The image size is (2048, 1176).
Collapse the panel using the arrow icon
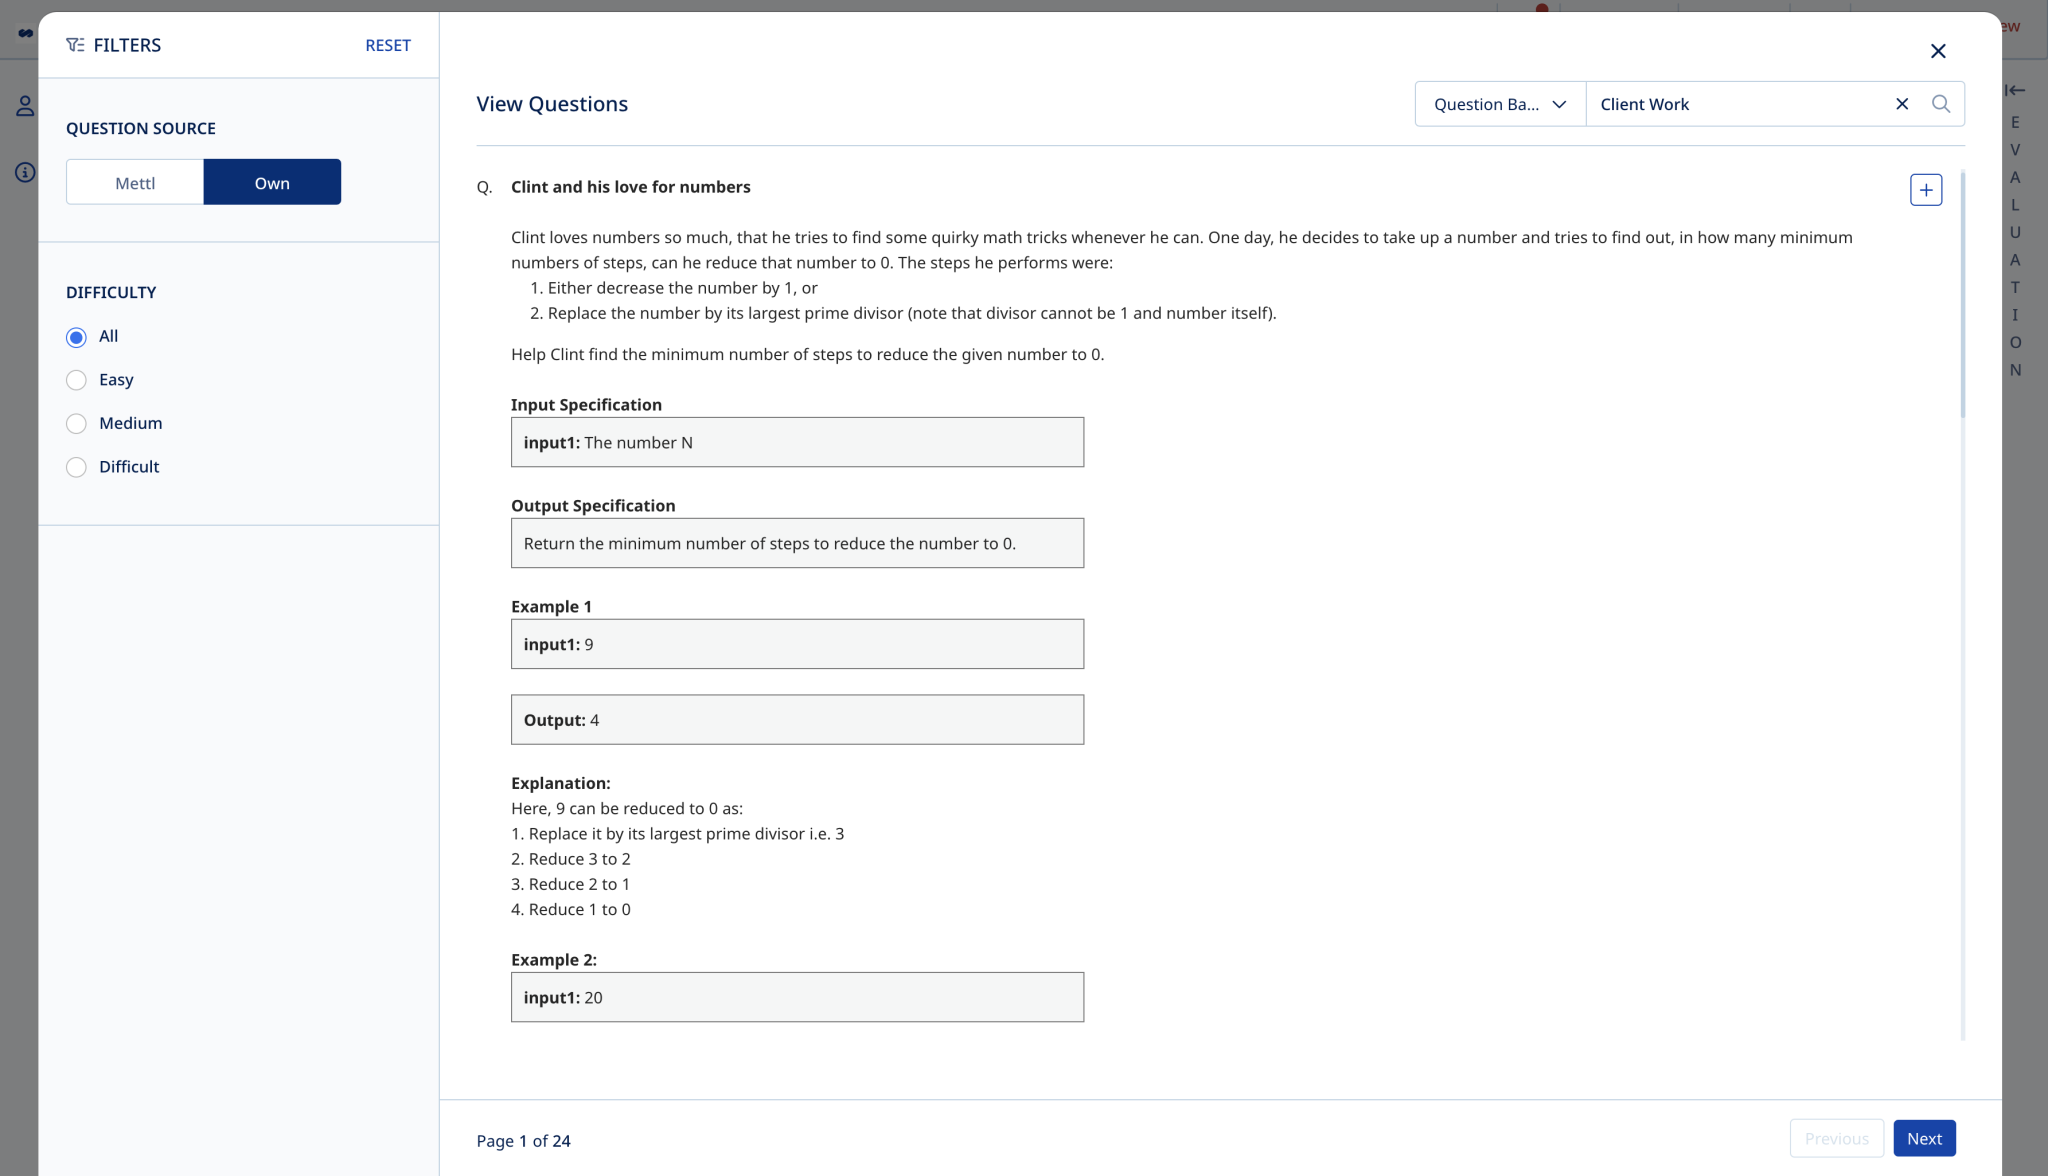click(x=2014, y=89)
